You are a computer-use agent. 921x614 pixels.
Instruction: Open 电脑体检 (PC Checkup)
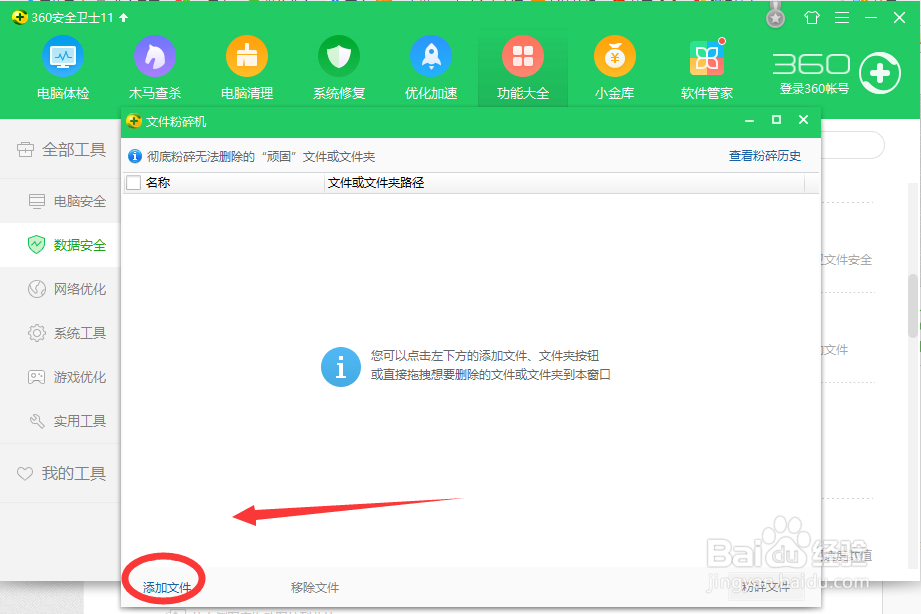62,67
